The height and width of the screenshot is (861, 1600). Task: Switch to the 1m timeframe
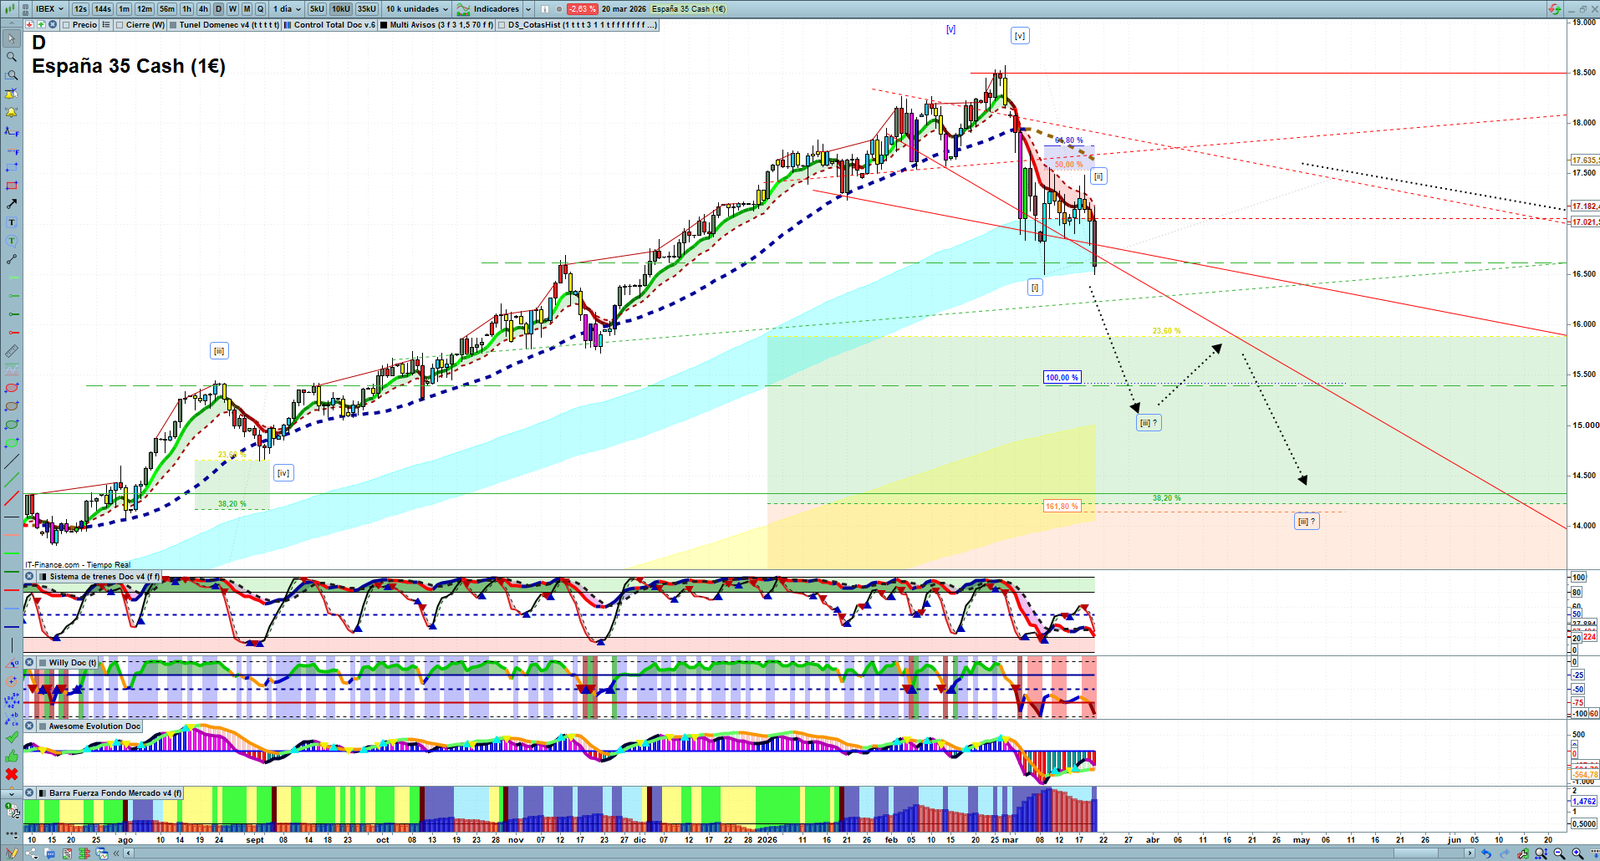(x=124, y=9)
